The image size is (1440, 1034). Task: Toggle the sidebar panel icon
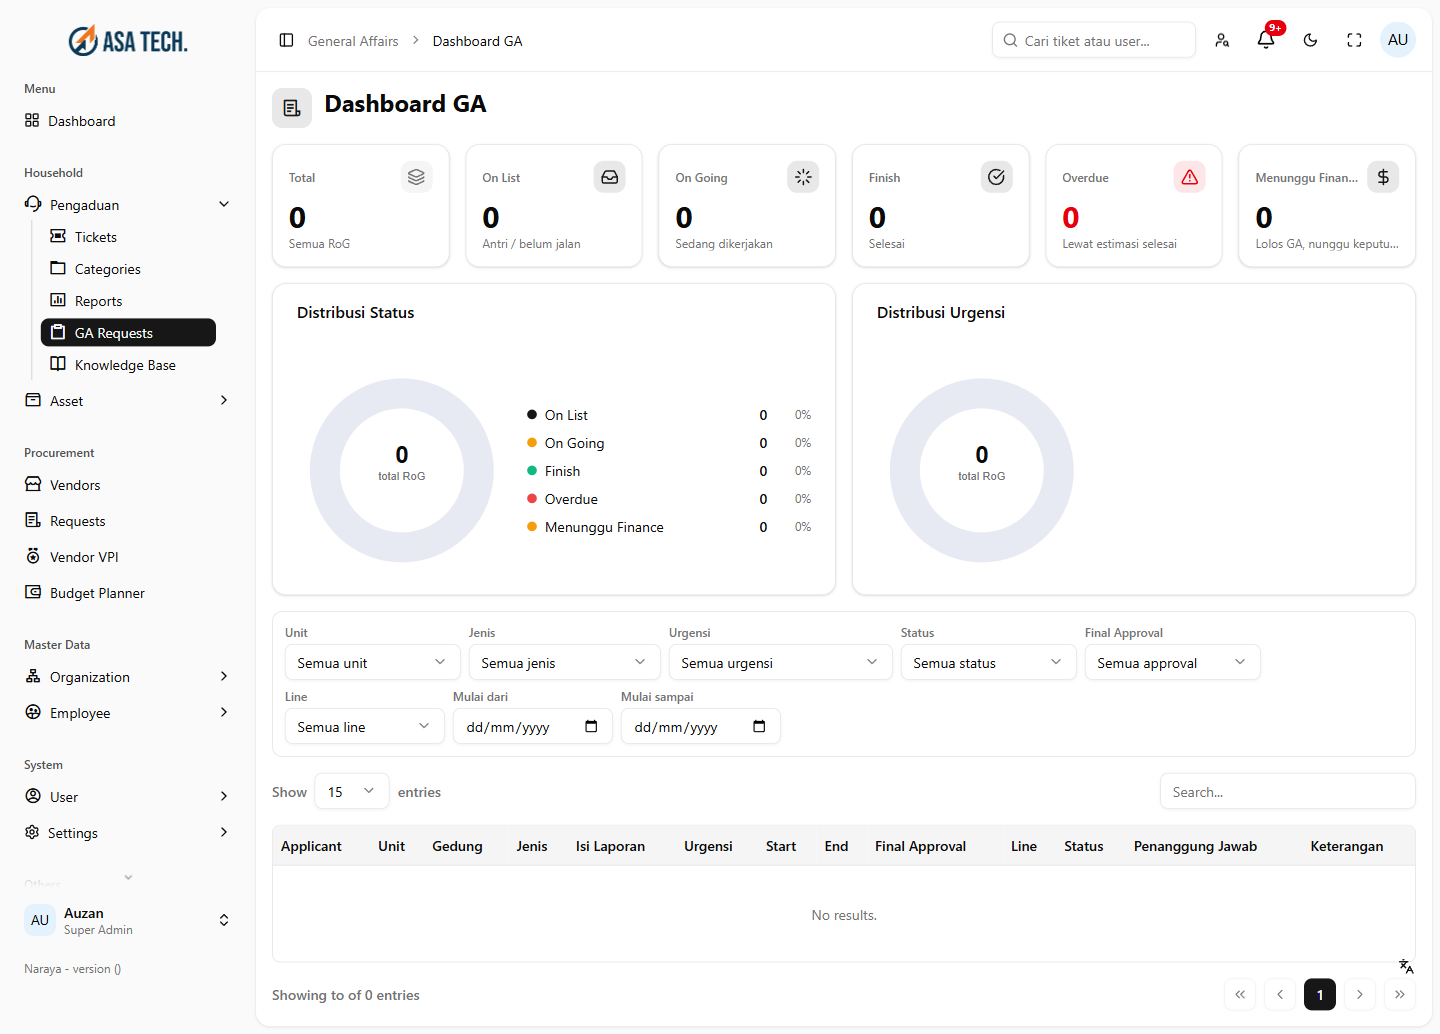tap(286, 41)
